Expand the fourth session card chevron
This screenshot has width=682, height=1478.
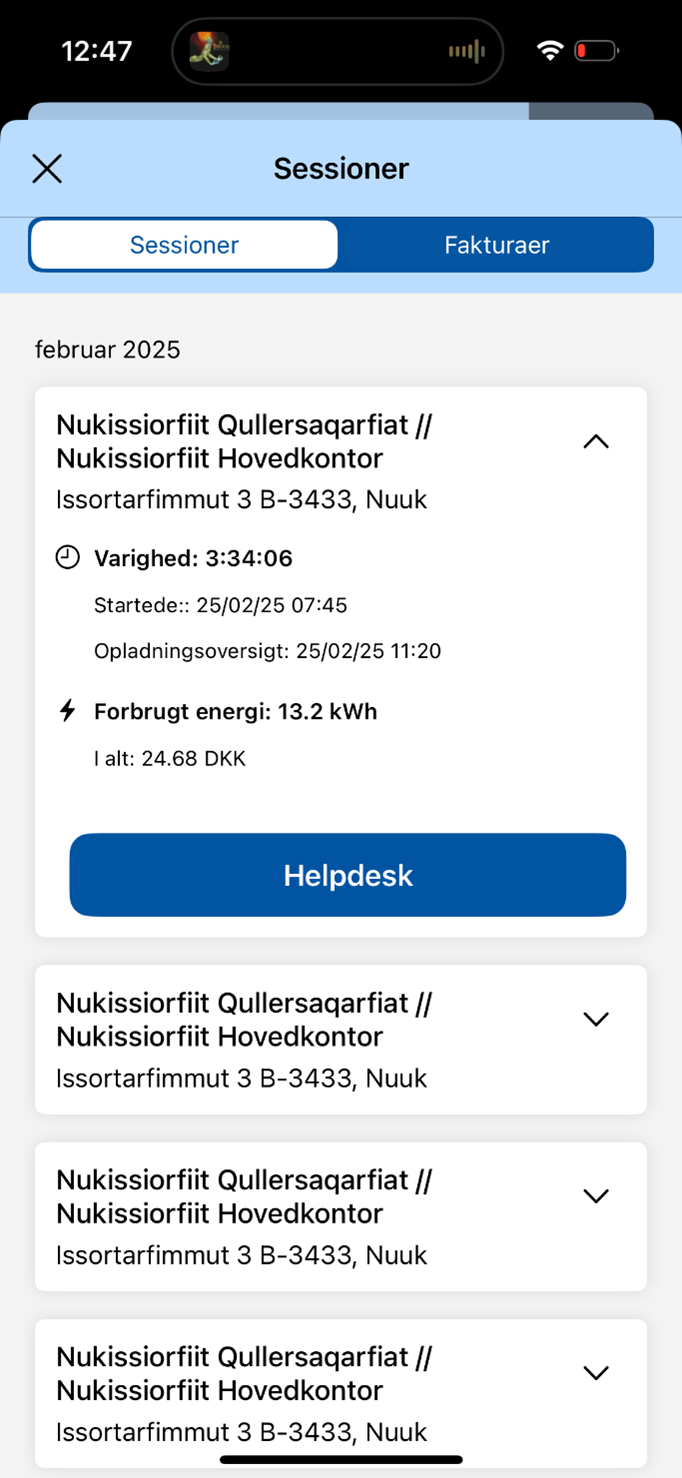click(x=596, y=1373)
